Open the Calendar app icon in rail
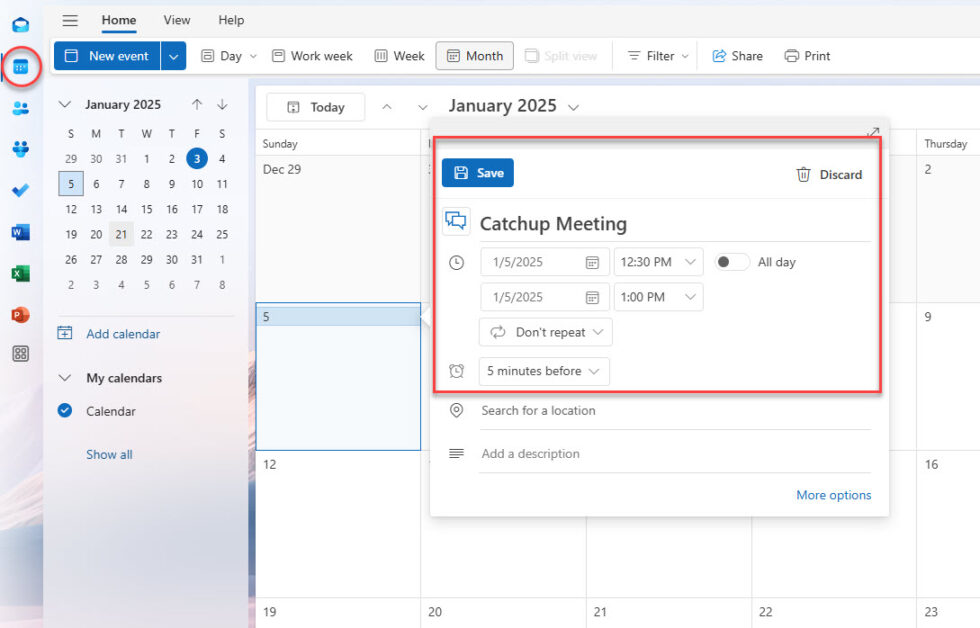This screenshot has width=980, height=628. [21, 66]
